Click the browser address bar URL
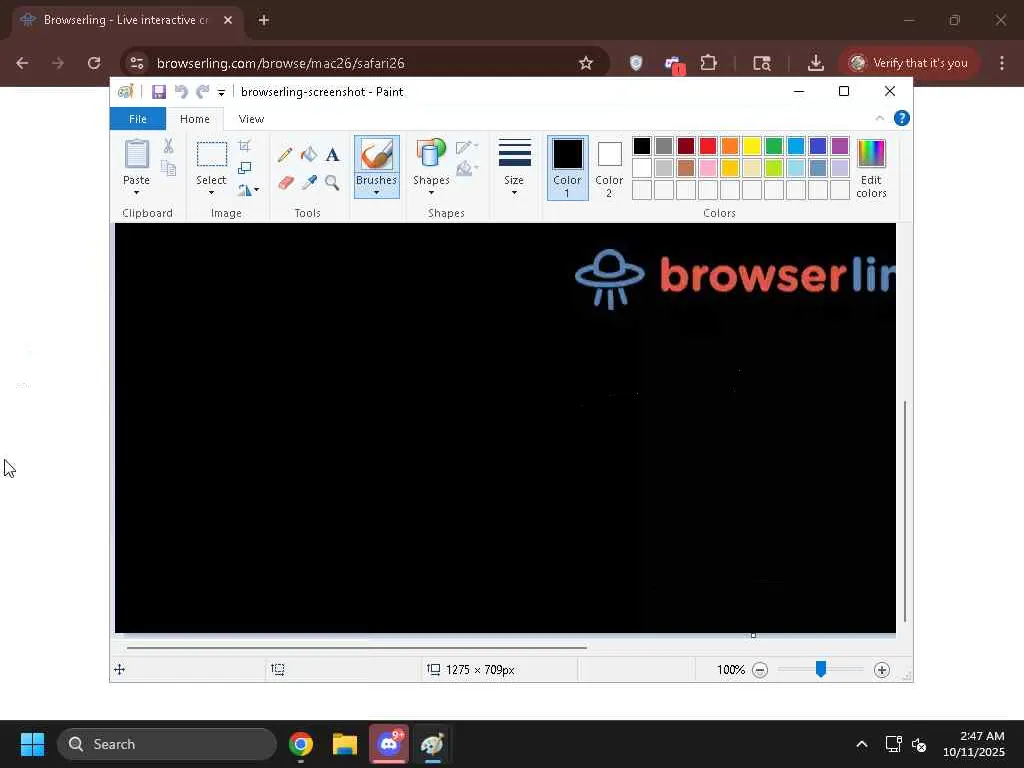1024x768 pixels. 281,63
